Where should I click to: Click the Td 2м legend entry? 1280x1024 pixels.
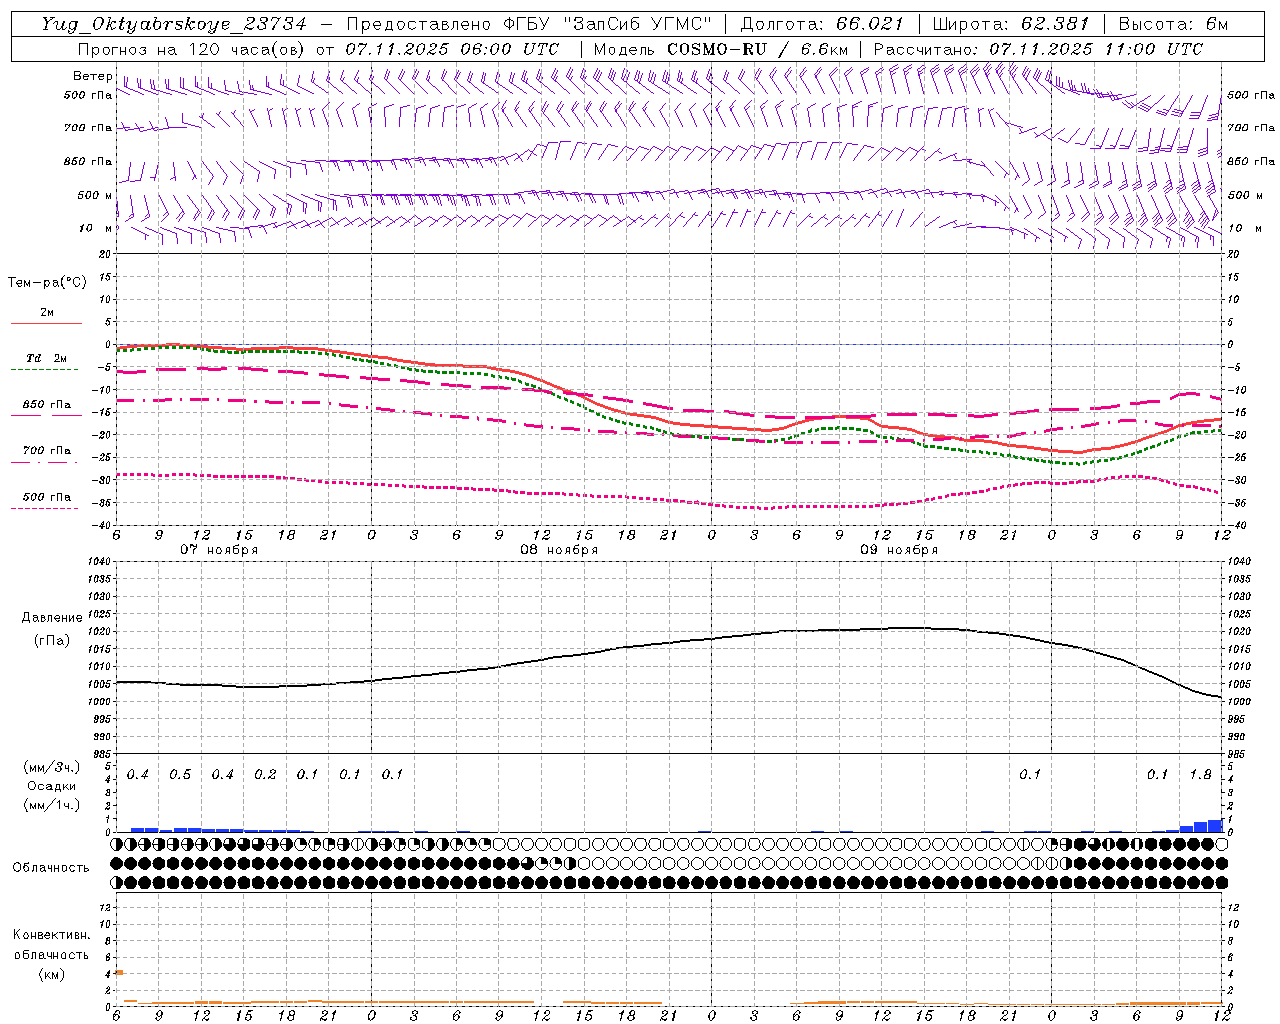[46, 358]
